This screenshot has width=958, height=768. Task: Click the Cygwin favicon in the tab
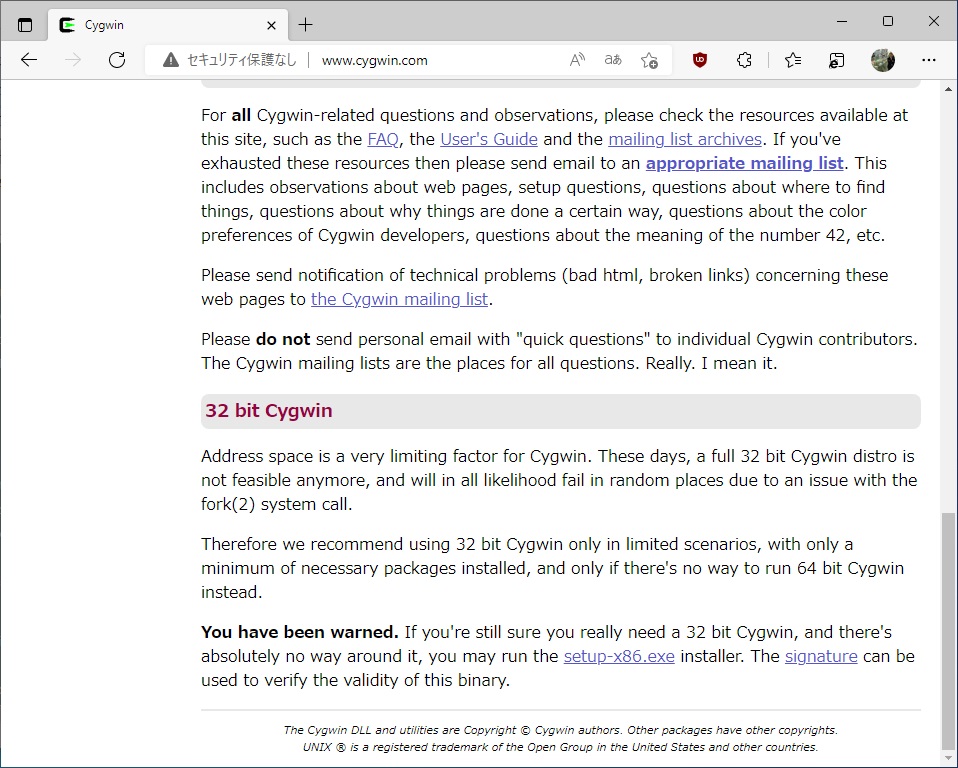pyautogui.click(x=67, y=25)
